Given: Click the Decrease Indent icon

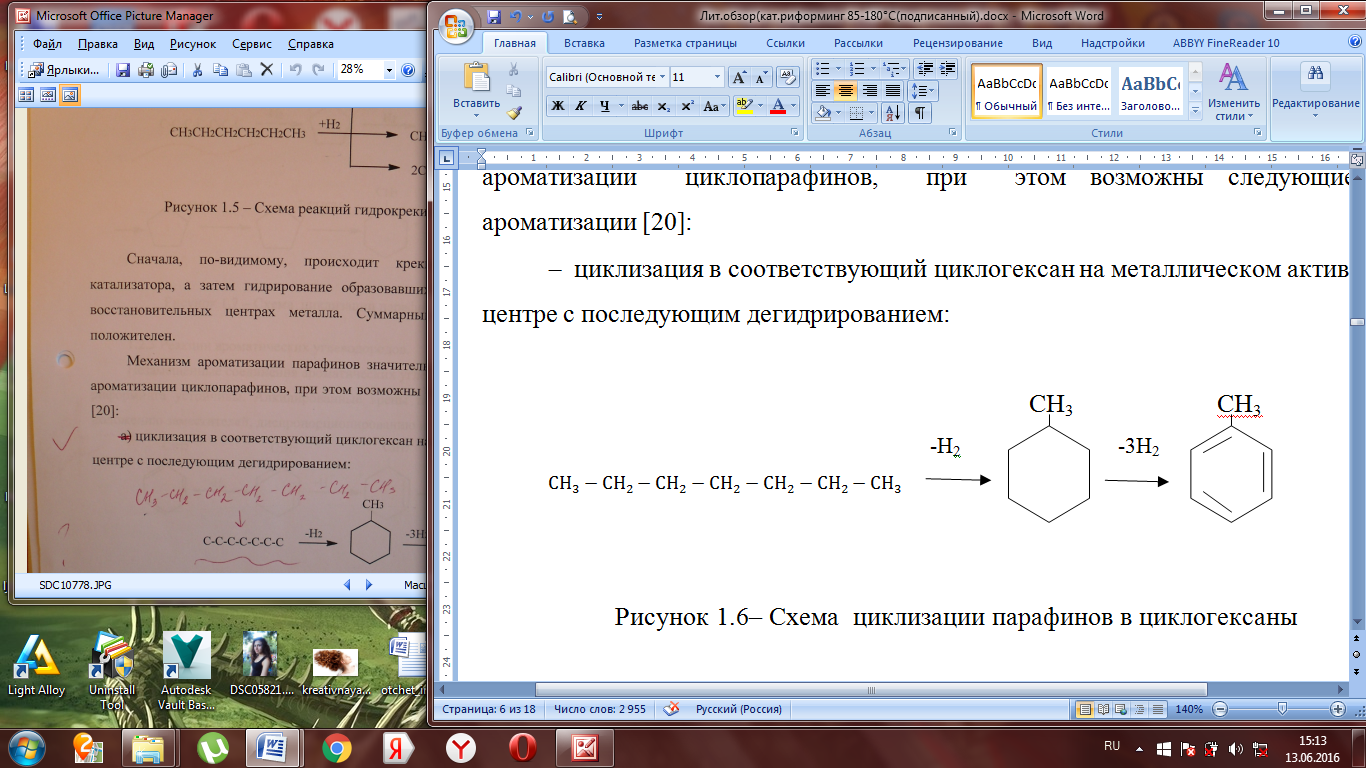Looking at the screenshot, I should click(924, 69).
